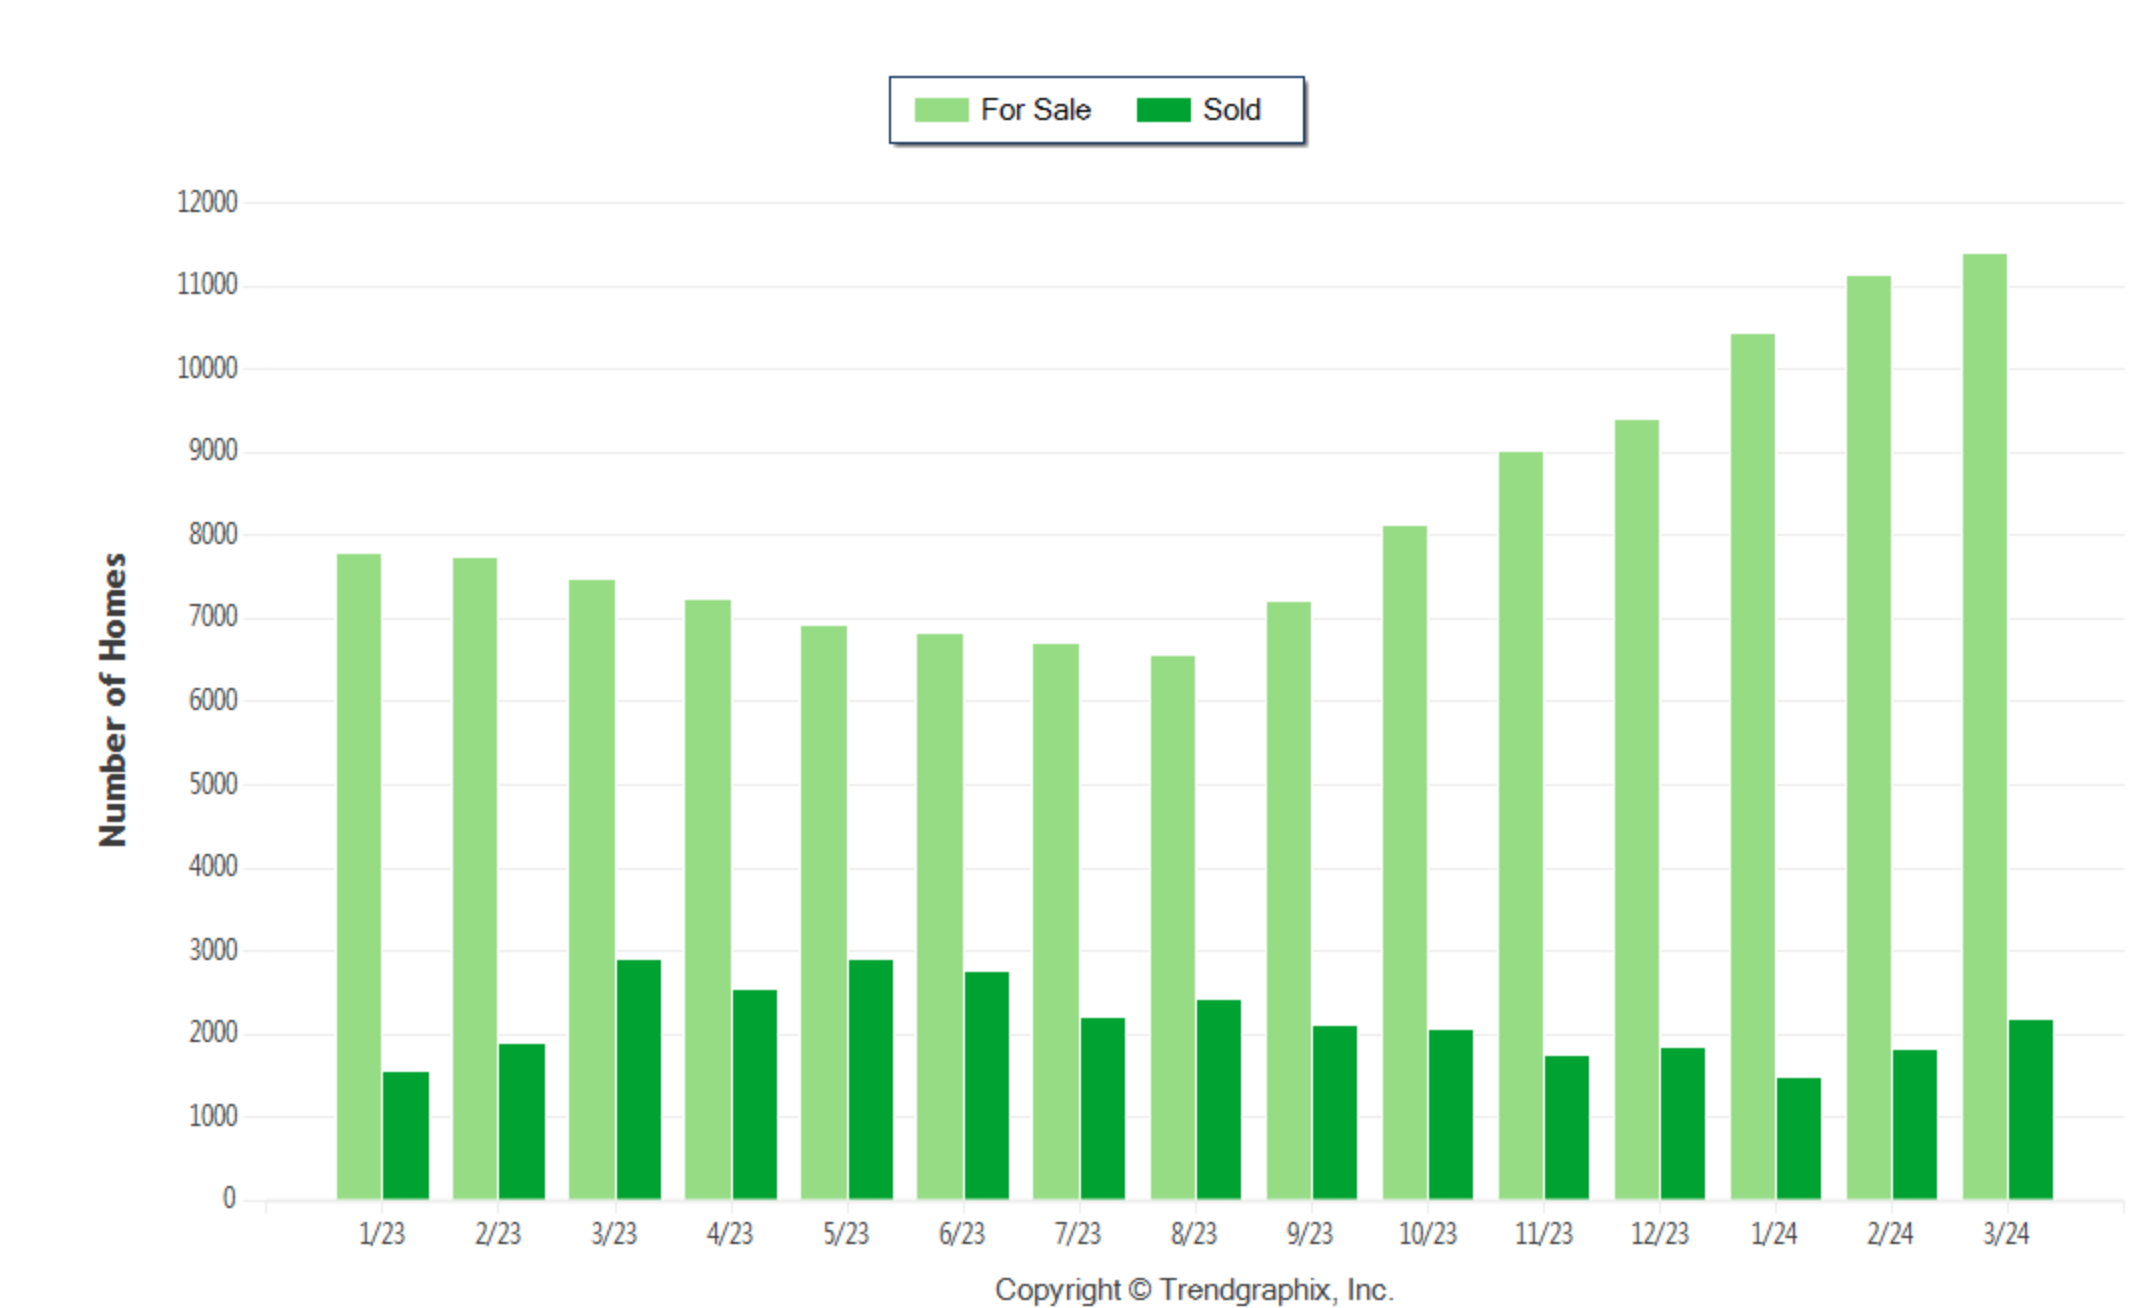
Task: Click the 1/24 Sold bar
Action: tap(1799, 1139)
